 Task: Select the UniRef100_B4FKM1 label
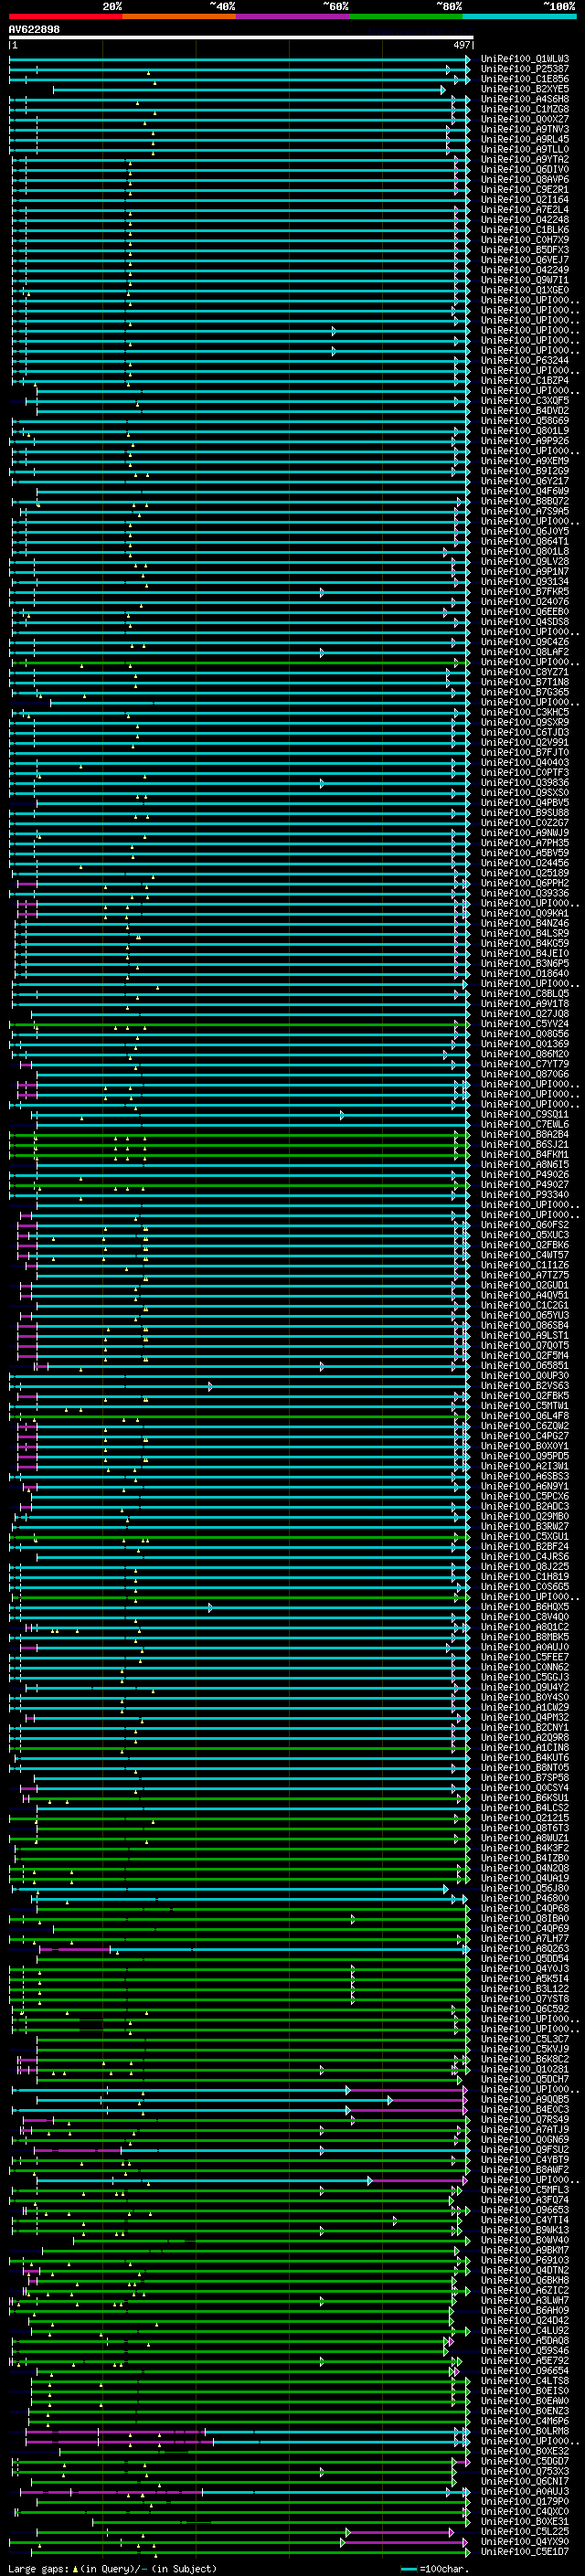click(525, 1154)
